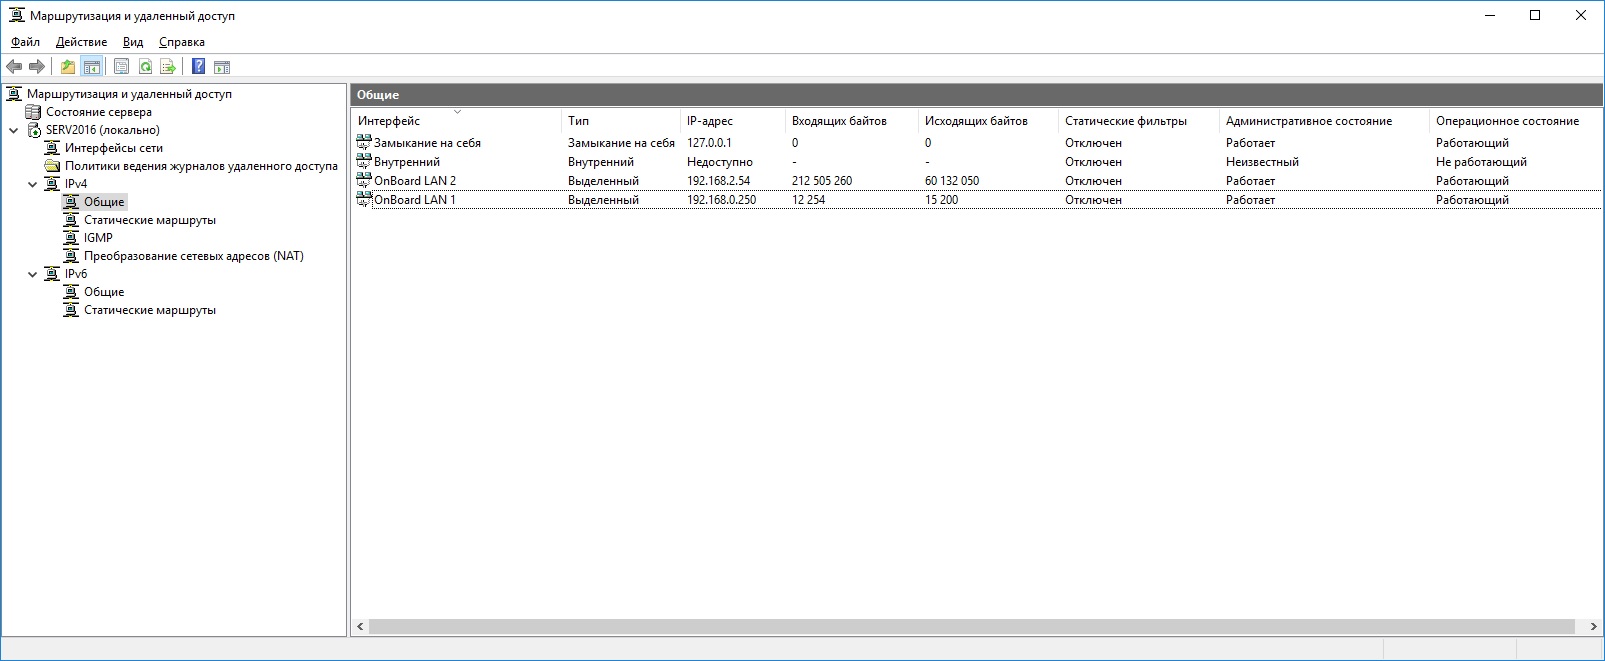Select Интерфейсы сети in the tree
Viewport: 1605px width, 661px height.
pyautogui.click(x=114, y=148)
